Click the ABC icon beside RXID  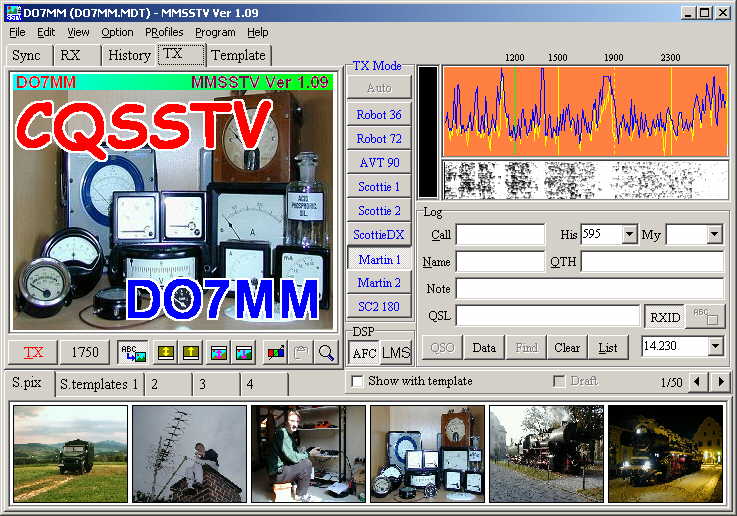pyautogui.click(x=706, y=316)
